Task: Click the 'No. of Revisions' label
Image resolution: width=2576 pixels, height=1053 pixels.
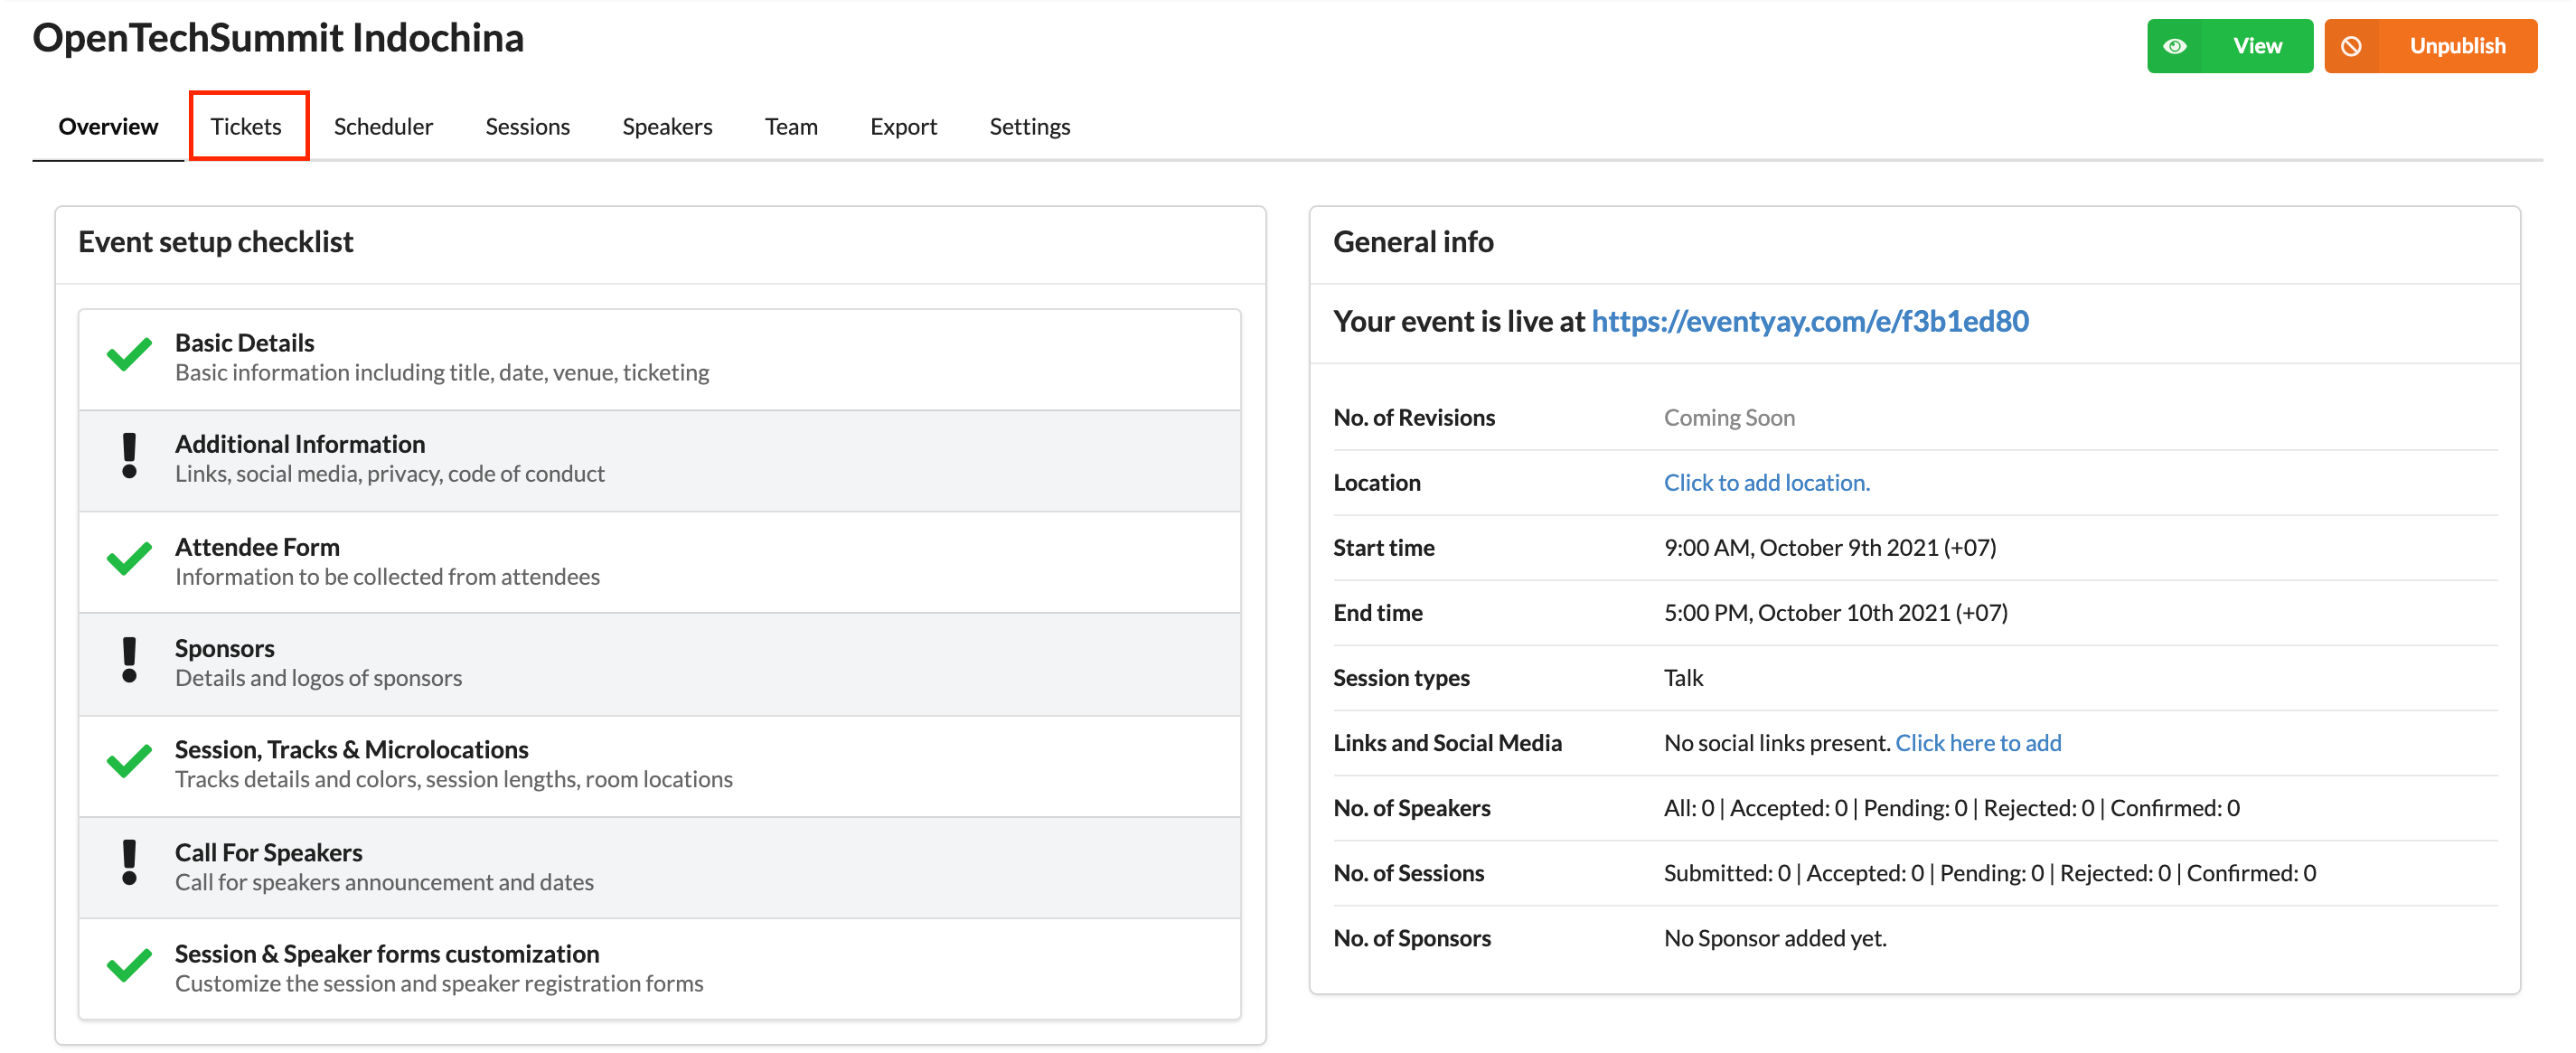Action: [1414, 418]
